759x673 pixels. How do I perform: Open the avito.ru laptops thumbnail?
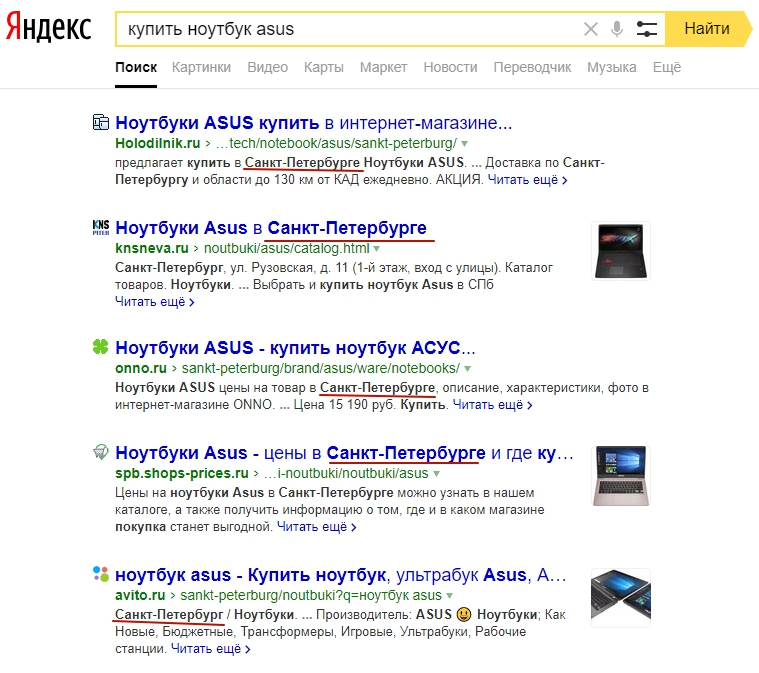[x=621, y=598]
